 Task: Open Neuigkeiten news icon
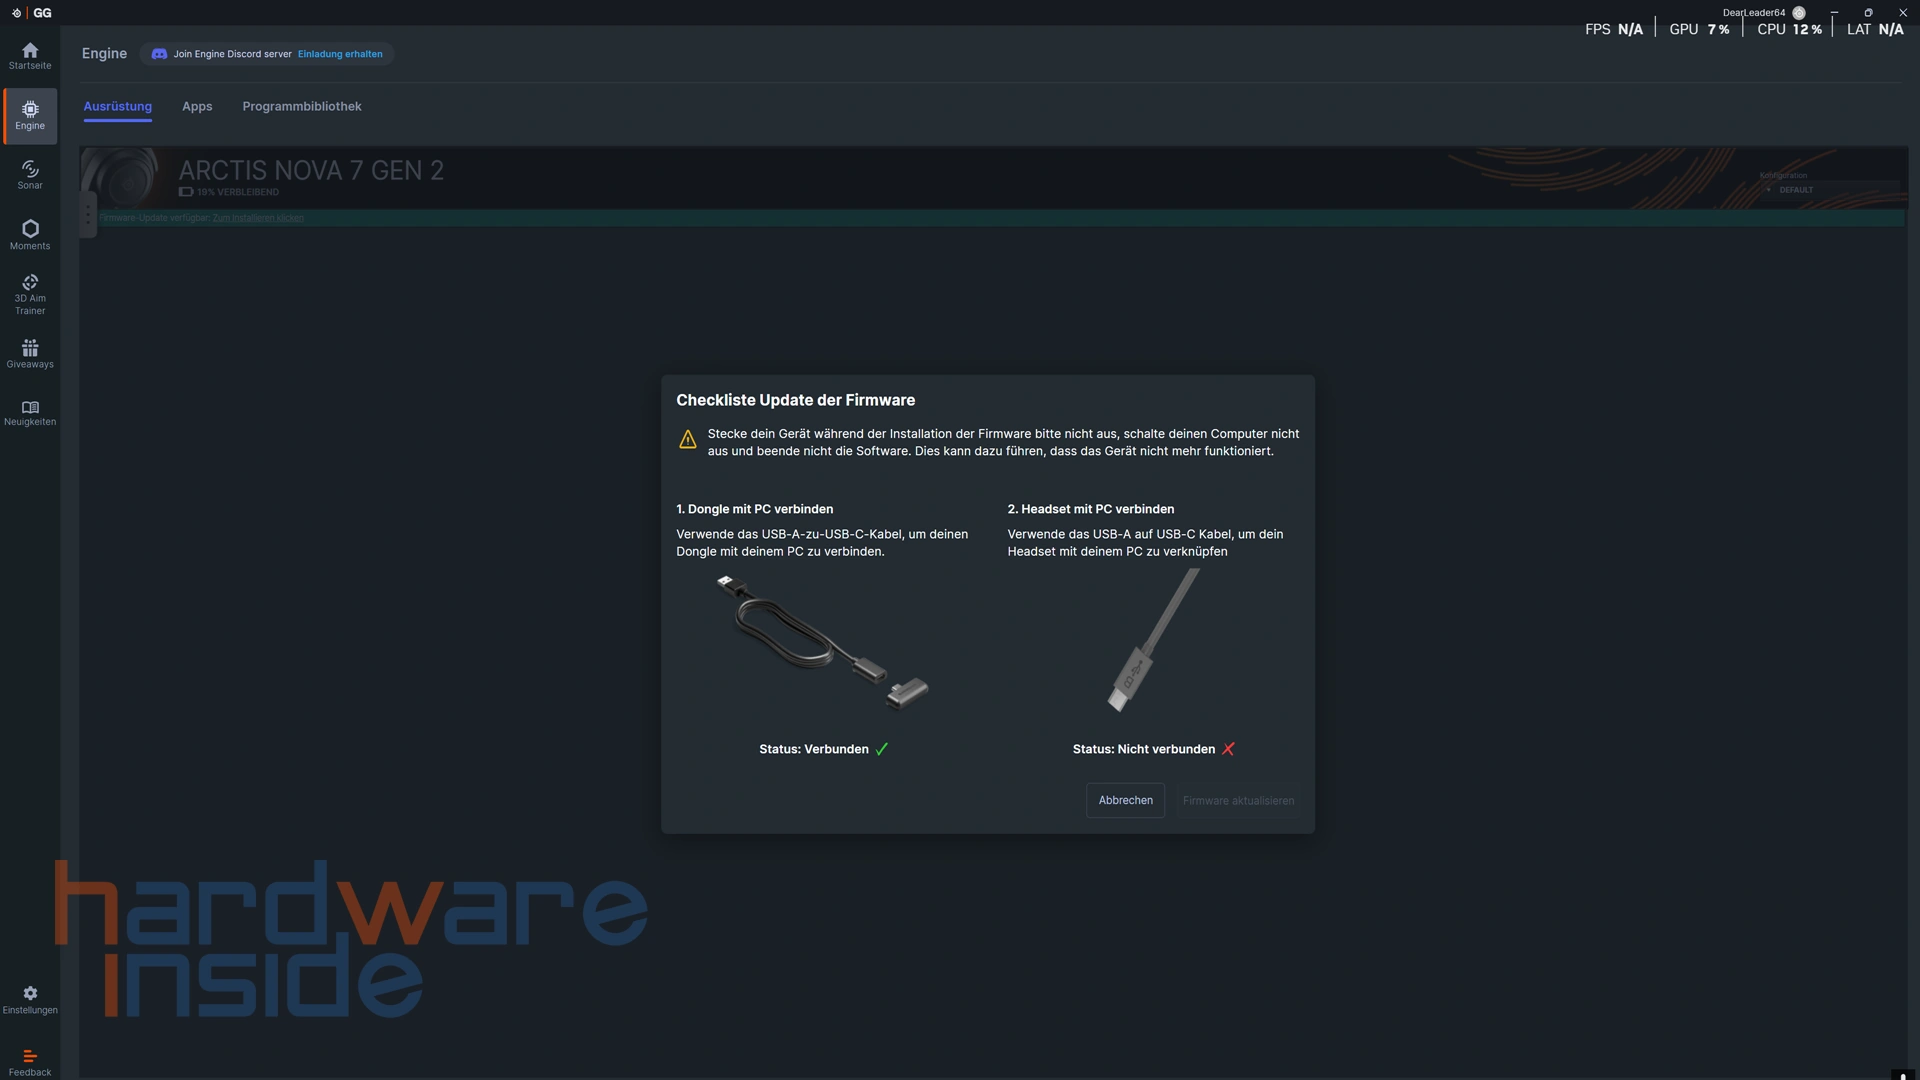[30, 412]
